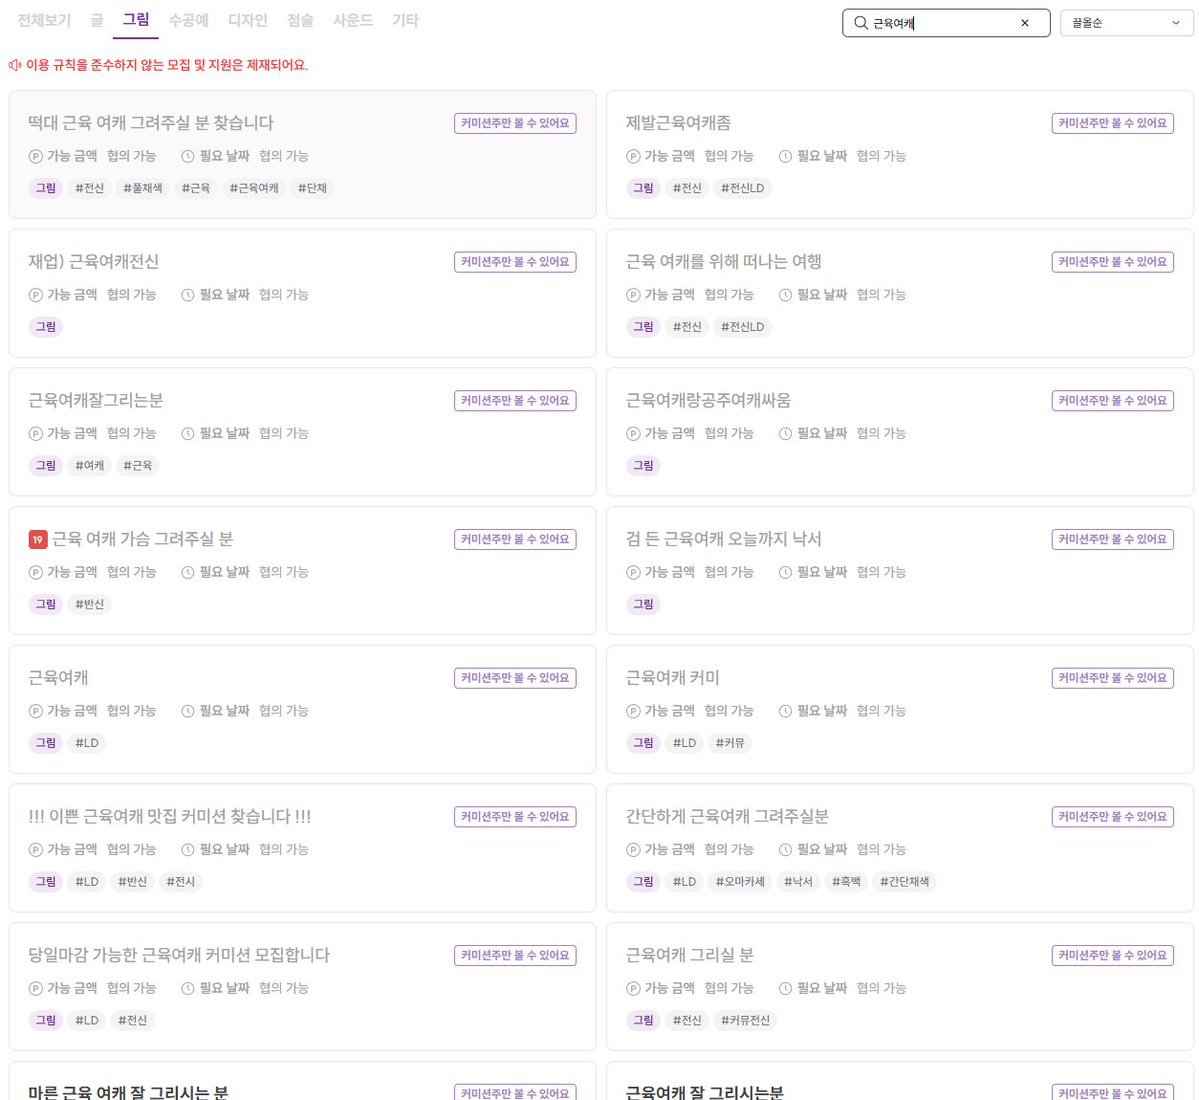Click #전신LD tag on 제발근육여캐좀
This screenshot has width=1199, height=1100.
point(742,188)
